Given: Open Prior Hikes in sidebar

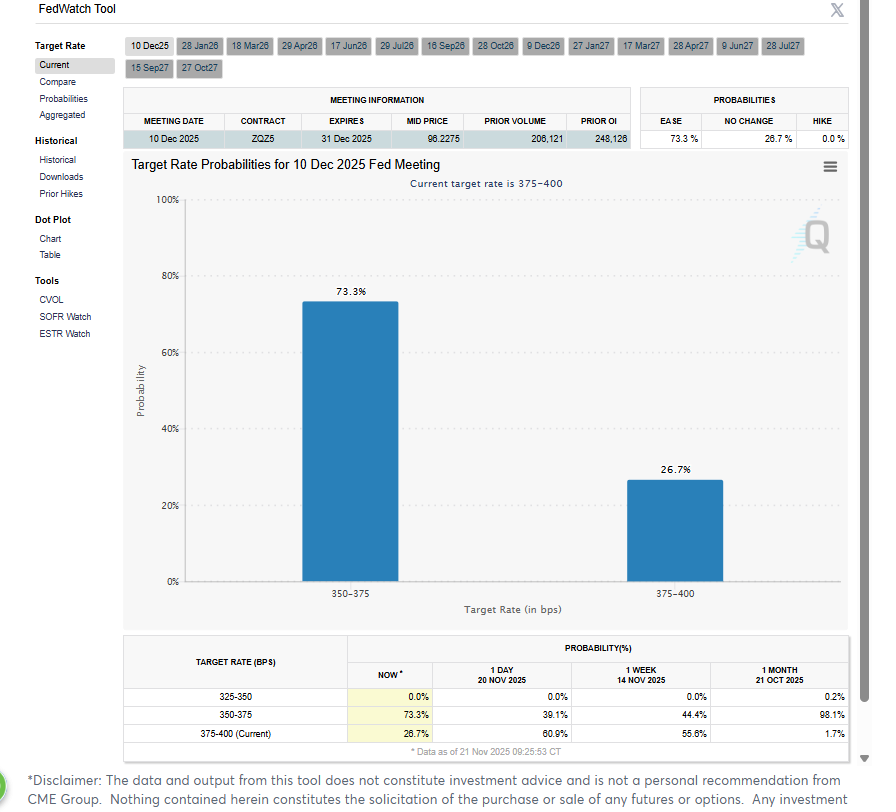Looking at the screenshot, I should (61, 194).
